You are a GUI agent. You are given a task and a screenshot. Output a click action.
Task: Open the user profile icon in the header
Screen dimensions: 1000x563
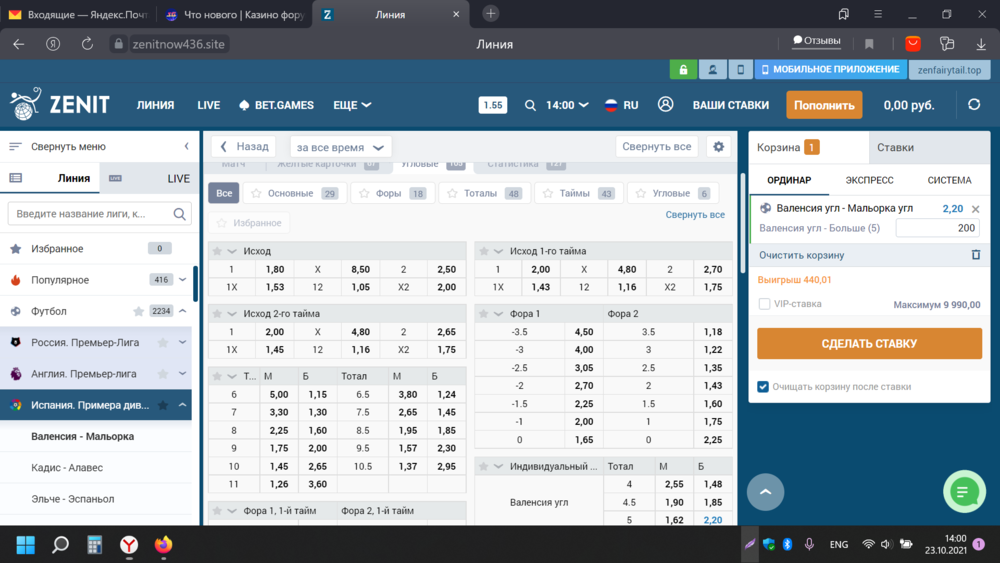[665, 105]
